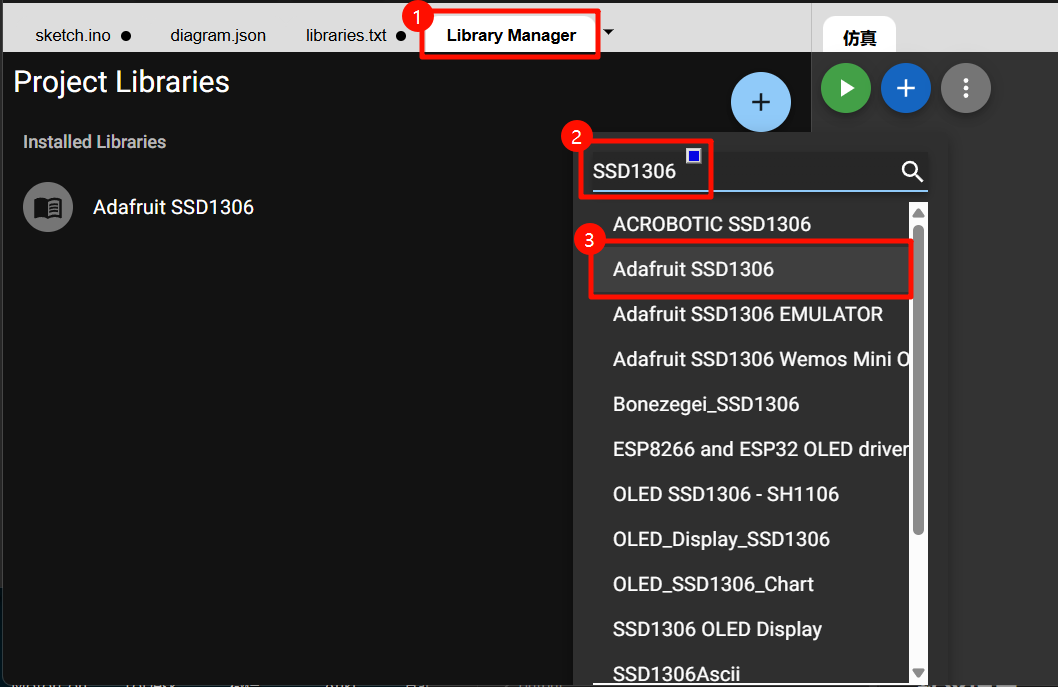Click the results scrollbar up arrow
Screen dimensions: 1058x687
[x=918, y=213]
